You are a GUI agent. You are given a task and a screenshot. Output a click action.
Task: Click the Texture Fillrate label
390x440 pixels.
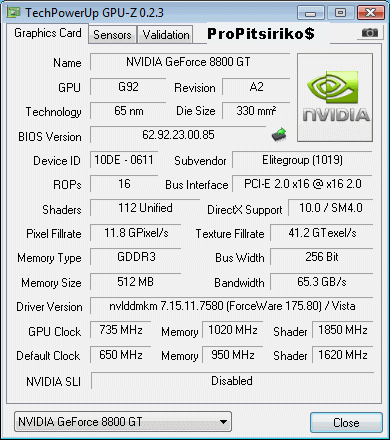pos(230,234)
